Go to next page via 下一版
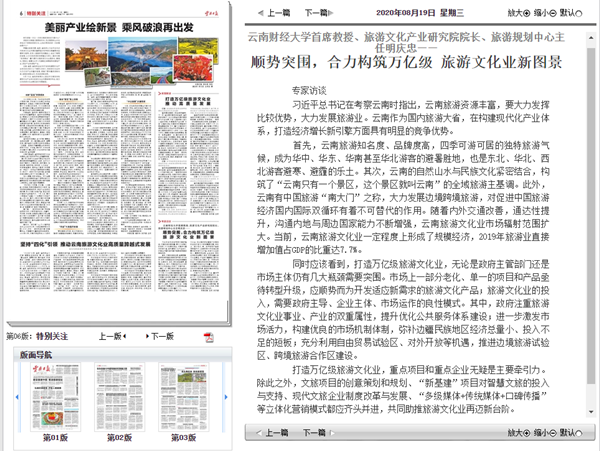 tap(160, 336)
